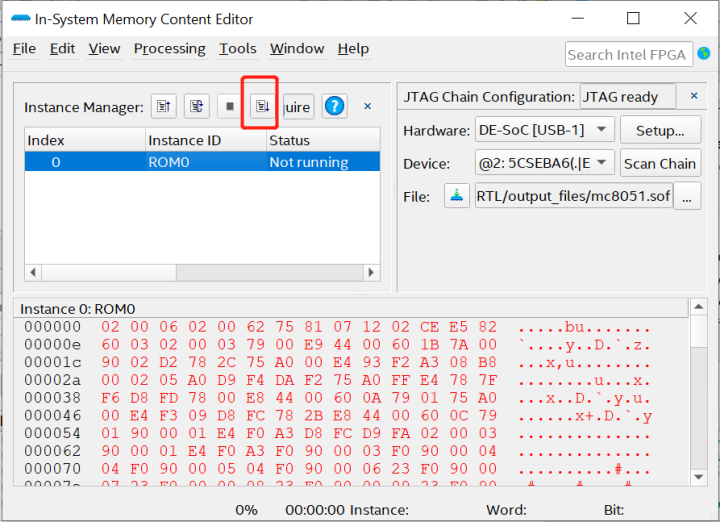Click hex editor scroll up arrow

coord(698,307)
